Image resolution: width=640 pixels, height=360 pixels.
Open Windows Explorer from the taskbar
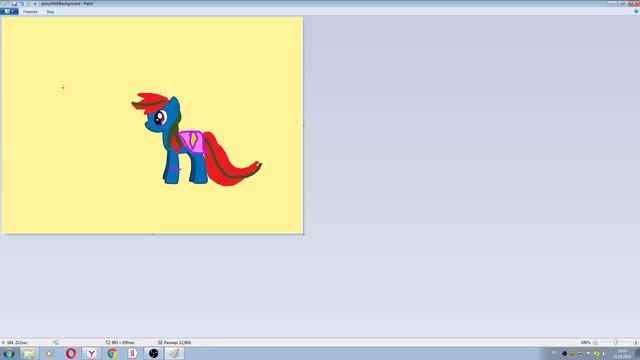29,353
